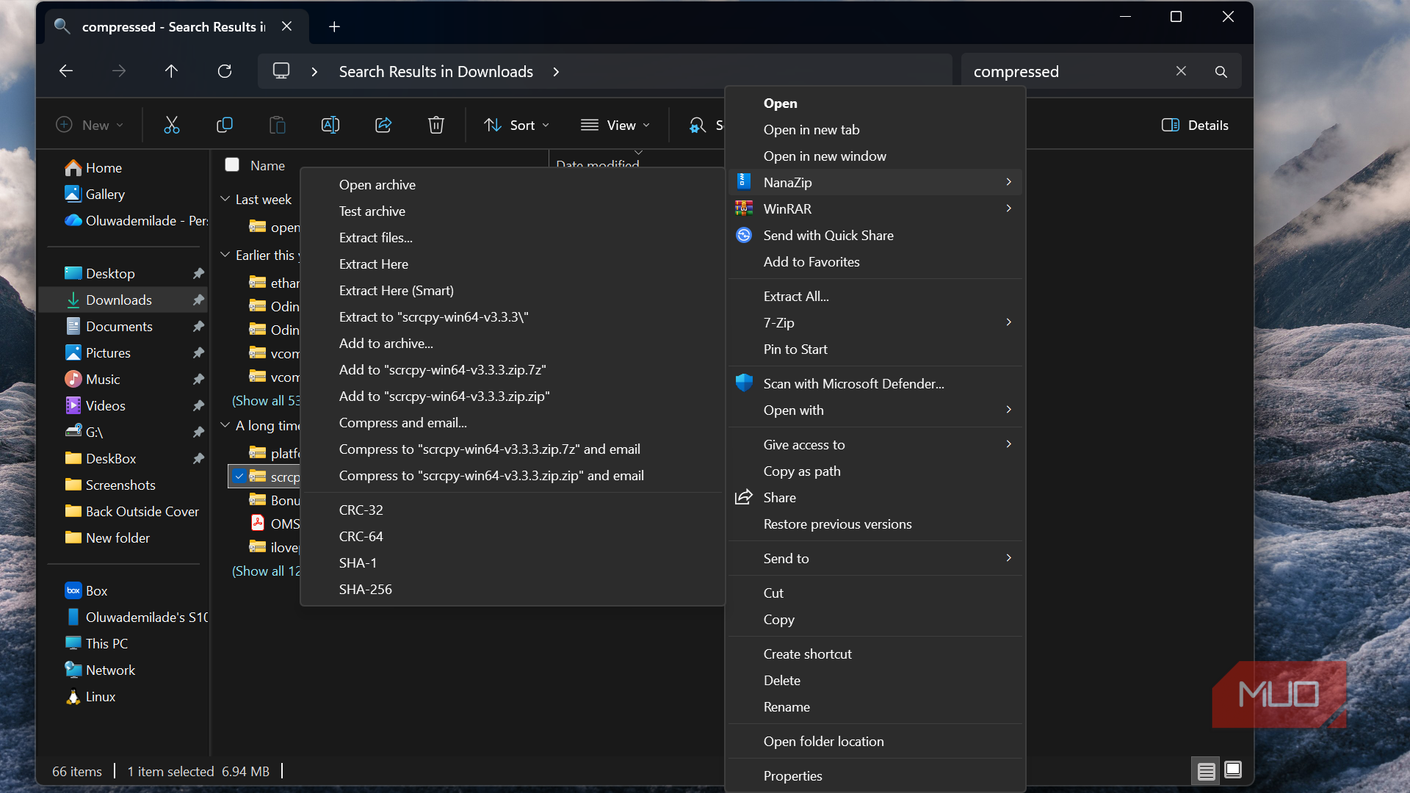1410x793 pixels.
Task: Toggle the Details pane button
Action: point(1195,125)
